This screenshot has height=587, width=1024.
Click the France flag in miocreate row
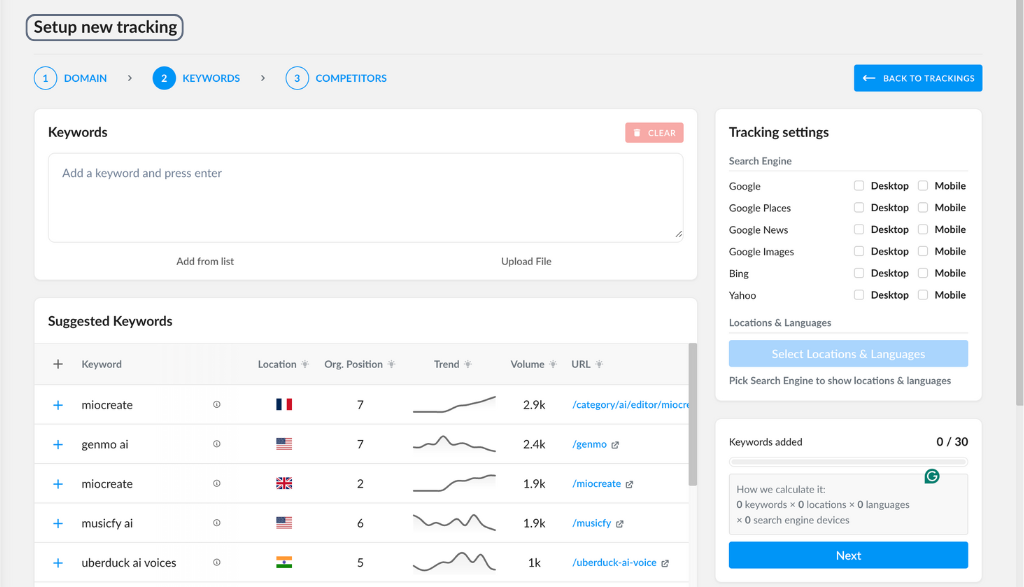pyautogui.click(x=284, y=405)
